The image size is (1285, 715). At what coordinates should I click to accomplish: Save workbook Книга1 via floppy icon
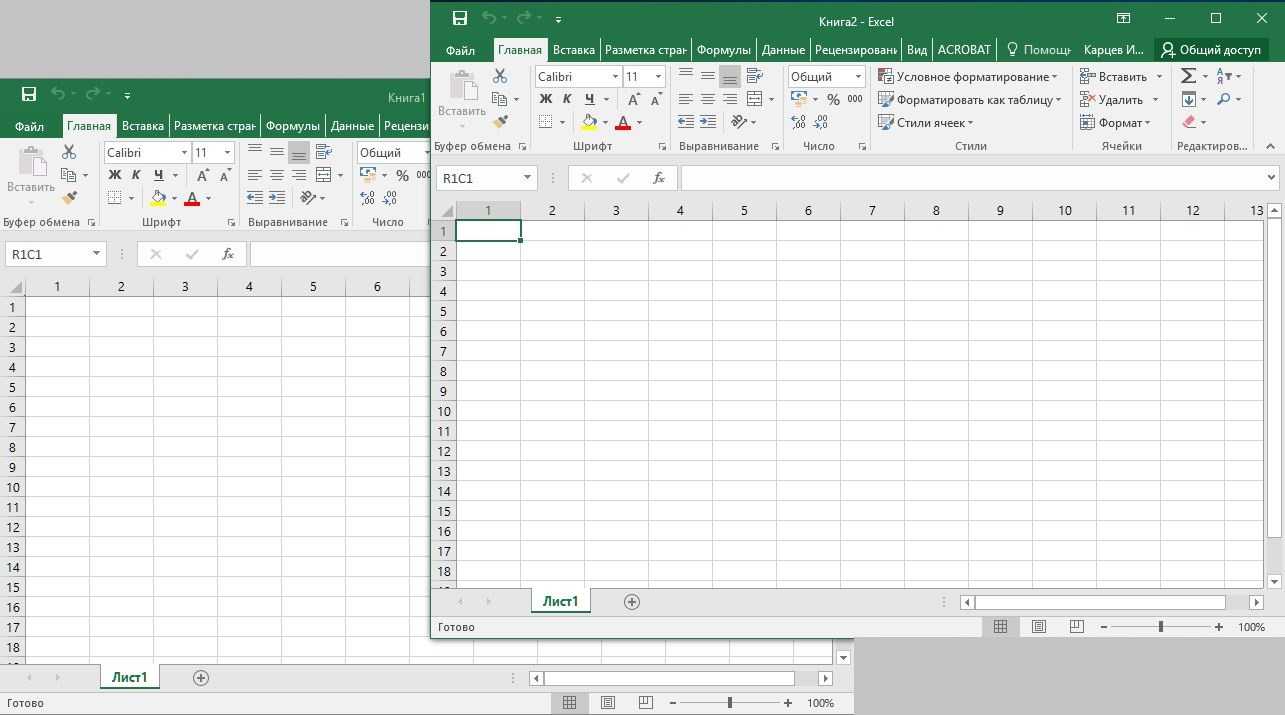[29, 94]
